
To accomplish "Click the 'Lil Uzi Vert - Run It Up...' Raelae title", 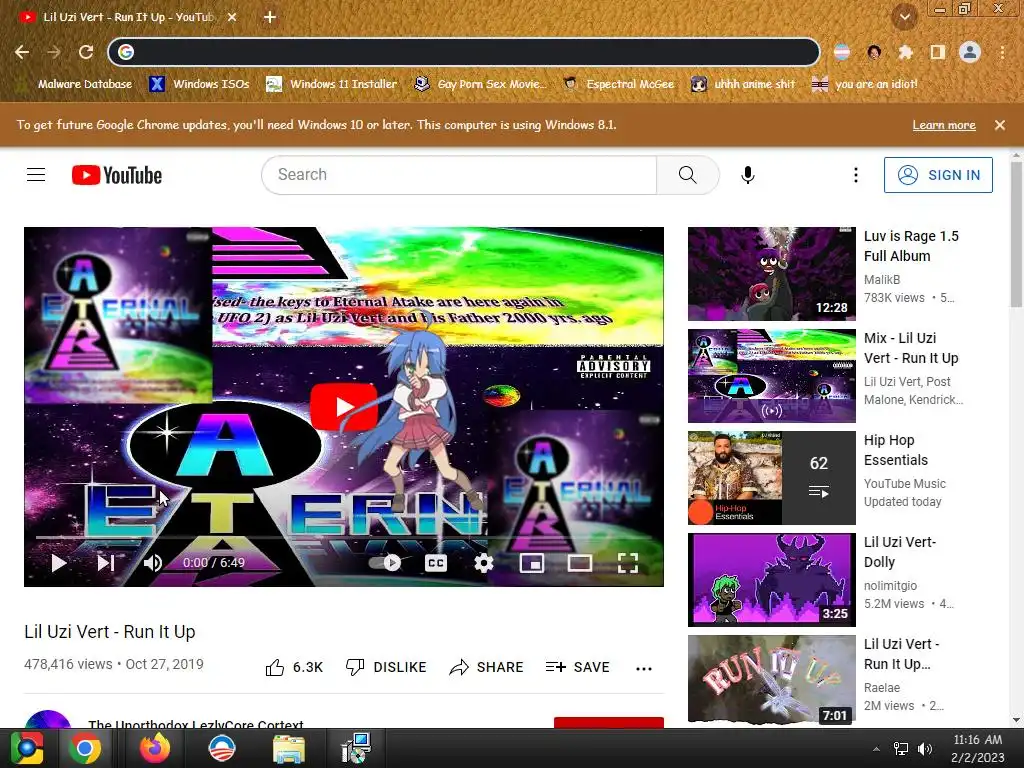I will (x=901, y=654).
